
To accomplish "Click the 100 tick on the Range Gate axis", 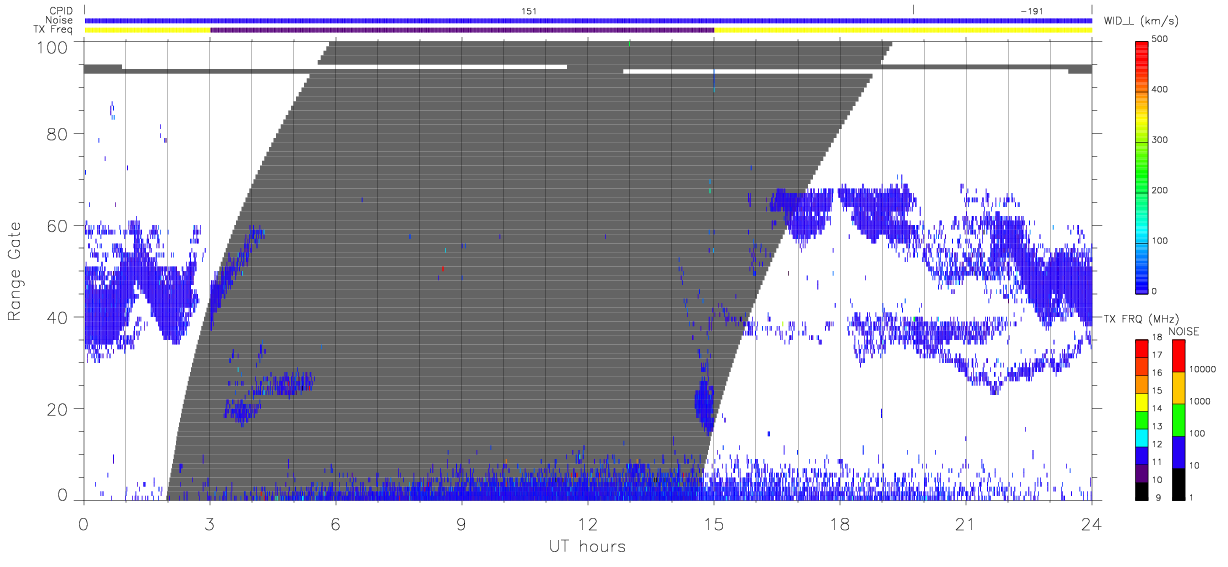I will click(x=54, y=46).
